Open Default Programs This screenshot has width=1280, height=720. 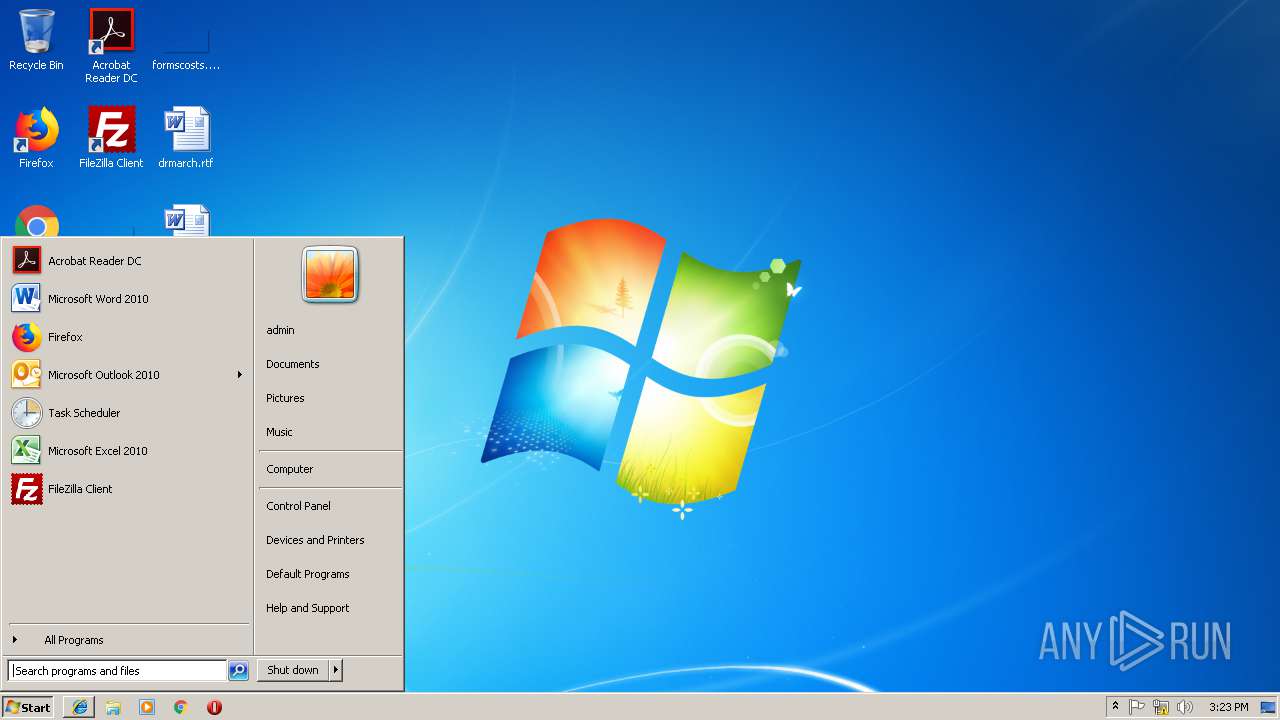(329, 574)
